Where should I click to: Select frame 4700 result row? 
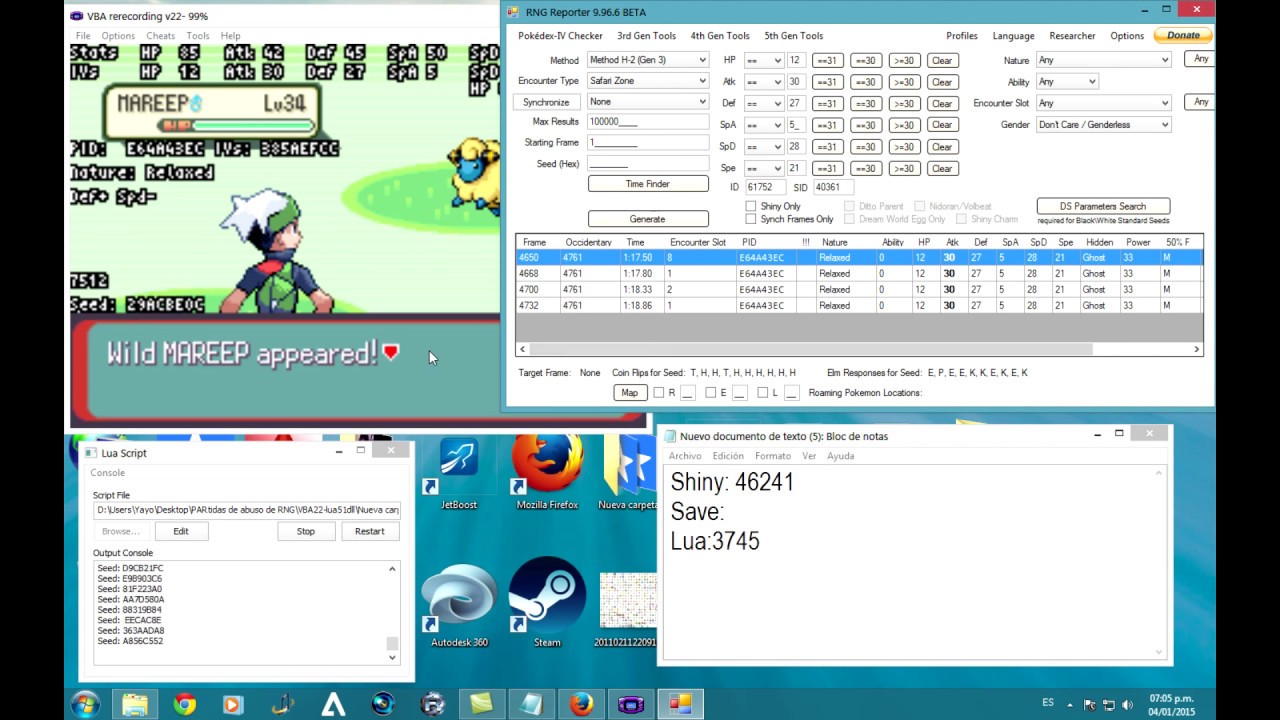tap(859, 290)
